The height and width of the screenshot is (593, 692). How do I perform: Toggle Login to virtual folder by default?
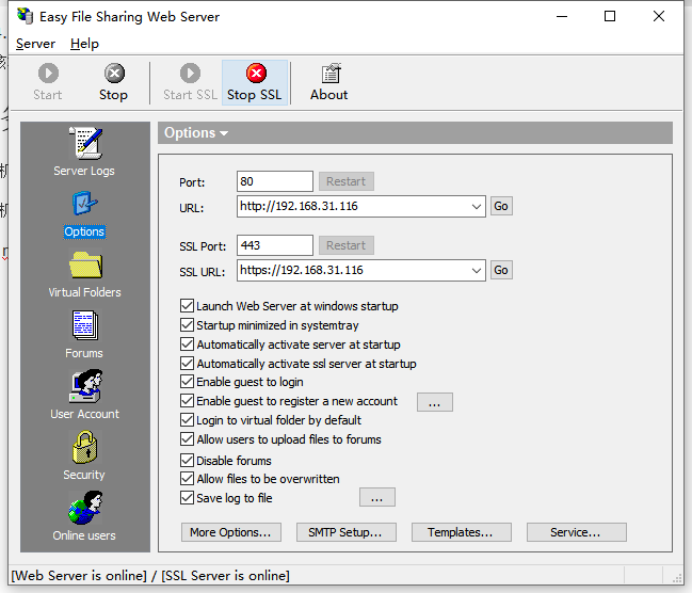pyautogui.click(x=187, y=420)
